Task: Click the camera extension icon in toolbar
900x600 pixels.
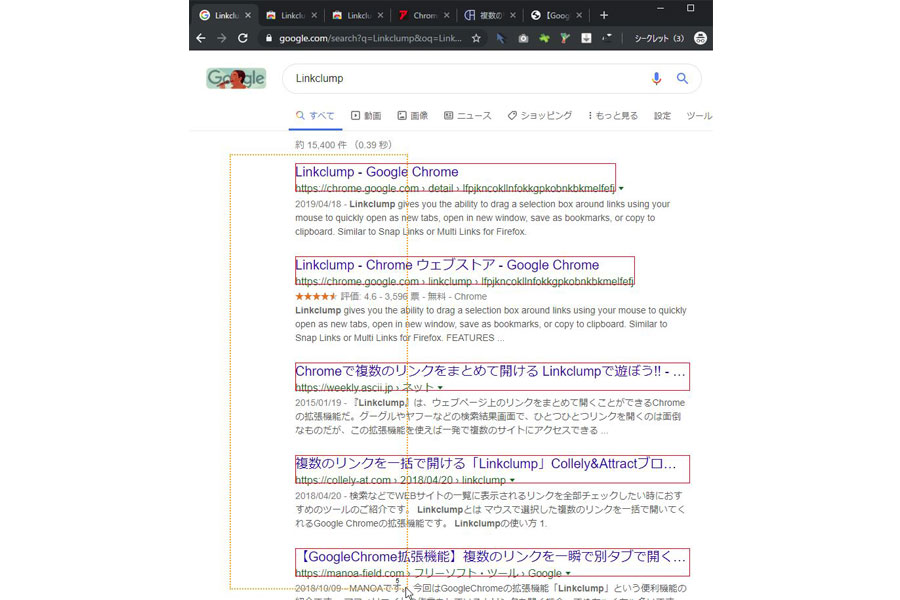Action: (x=523, y=38)
